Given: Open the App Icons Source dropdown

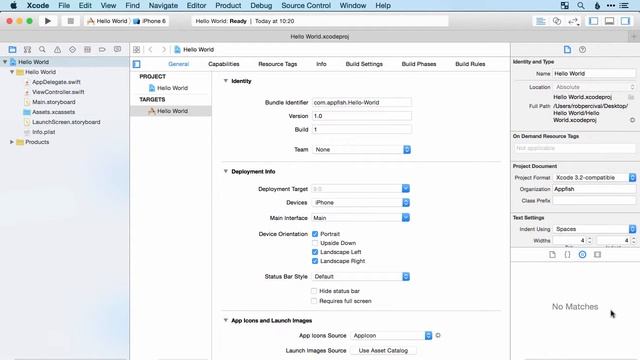Looking at the screenshot, I should (x=391, y=335).
